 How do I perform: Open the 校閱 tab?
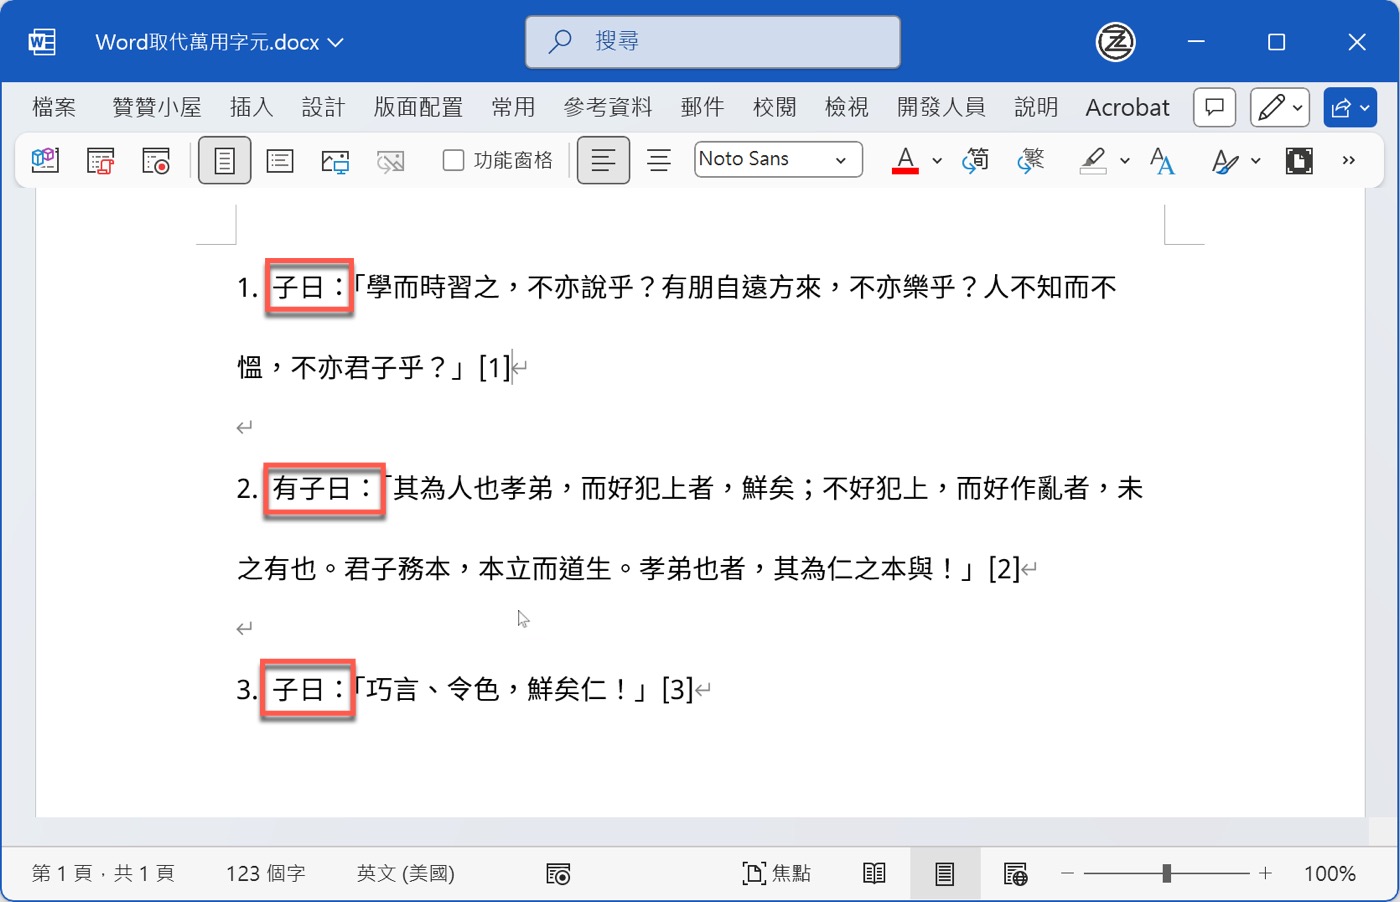[x=774, y=107]
